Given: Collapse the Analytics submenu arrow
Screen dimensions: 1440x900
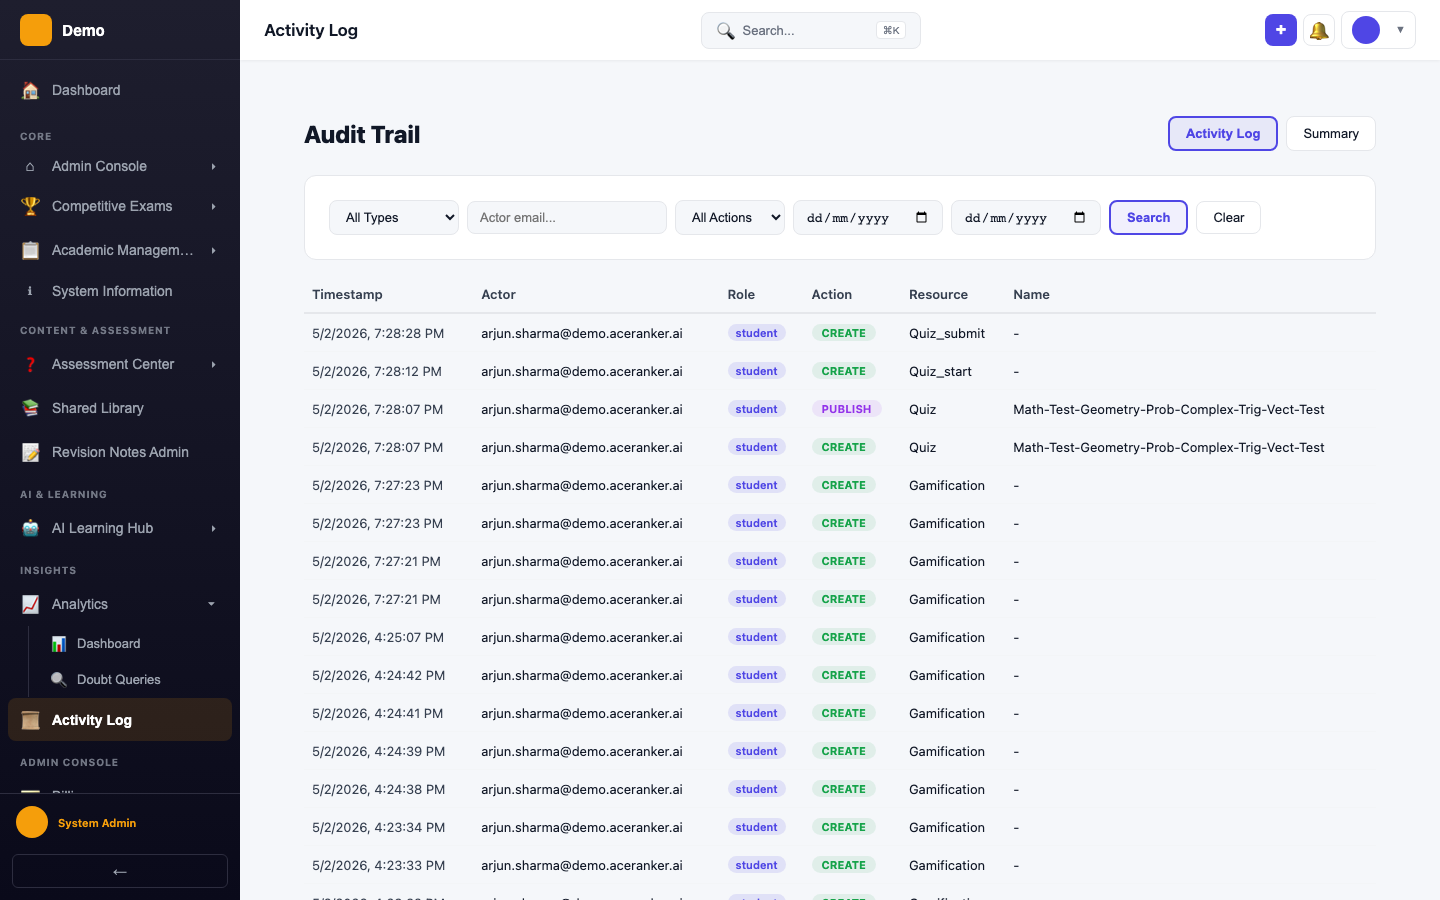Looking at the screenshot, I should tap(211, 604).
